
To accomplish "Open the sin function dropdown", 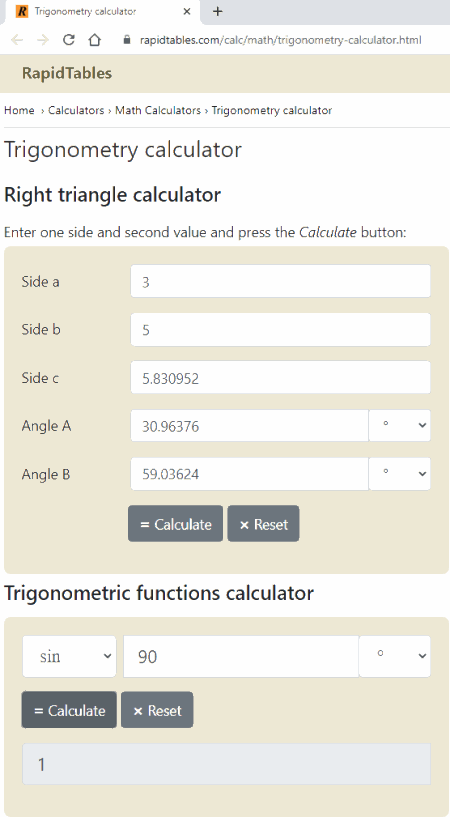I will 69,657.
